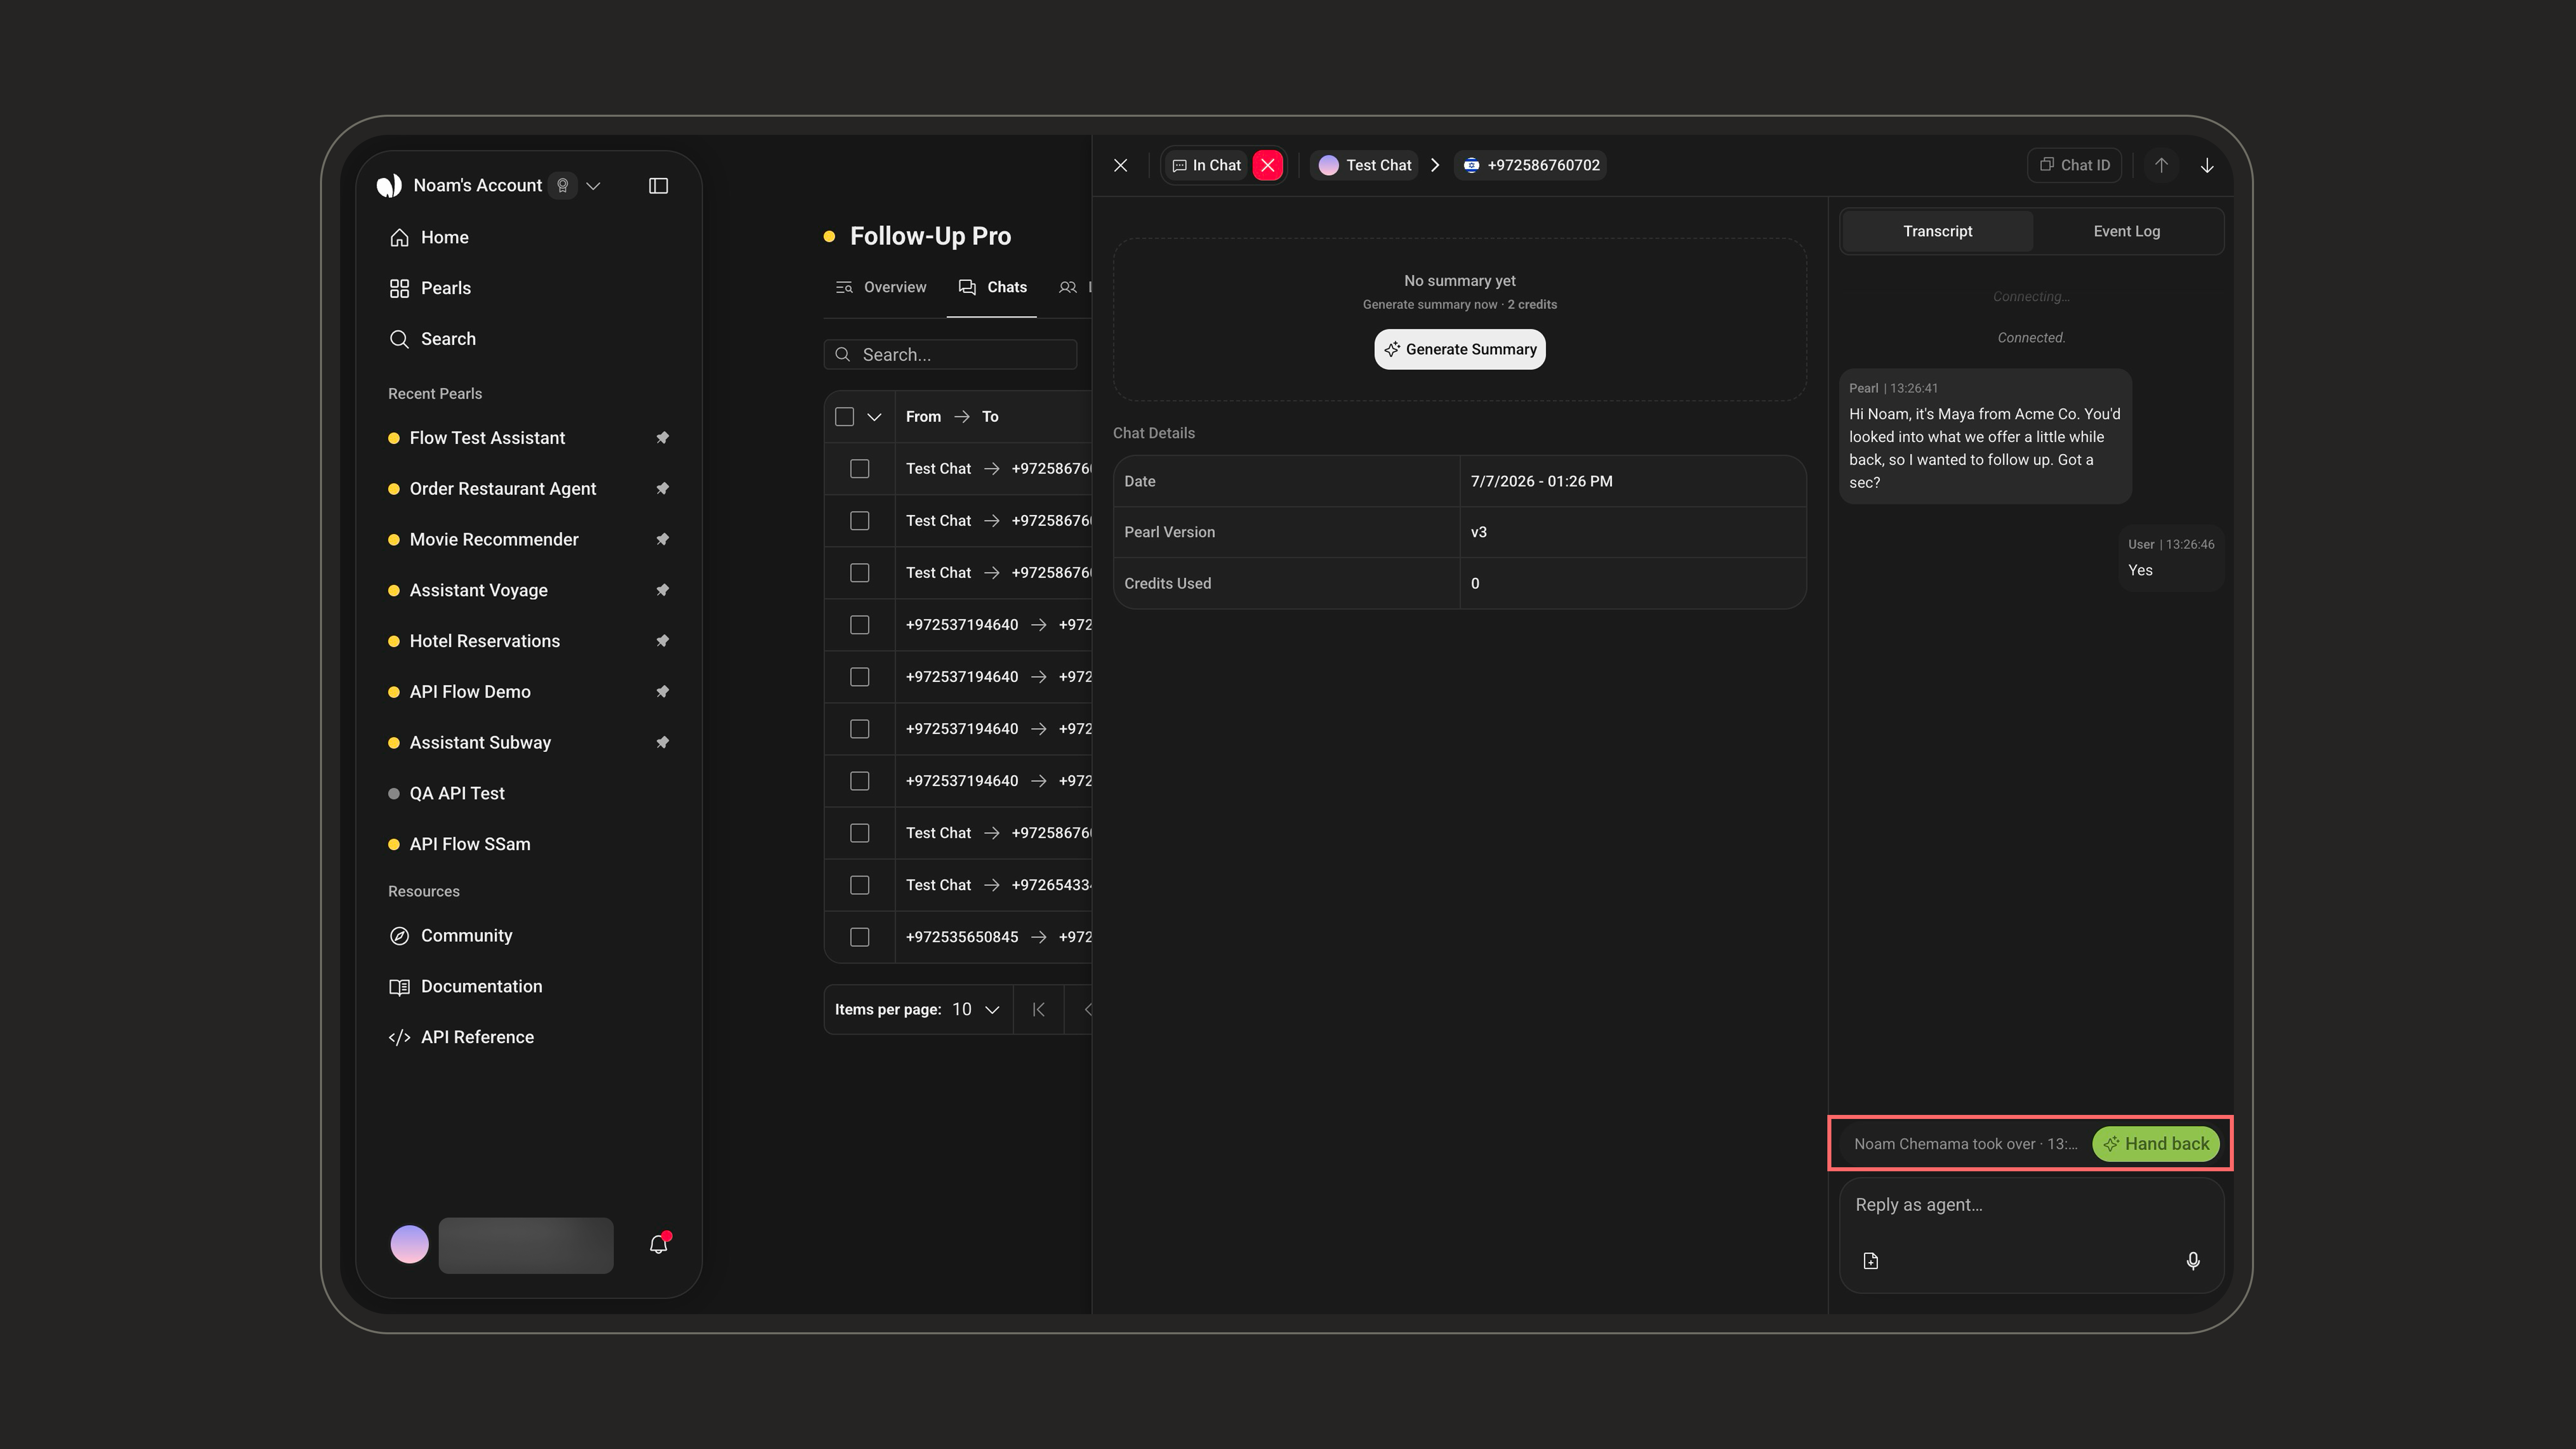Start voice input microphone

tap(2193, 1261)
